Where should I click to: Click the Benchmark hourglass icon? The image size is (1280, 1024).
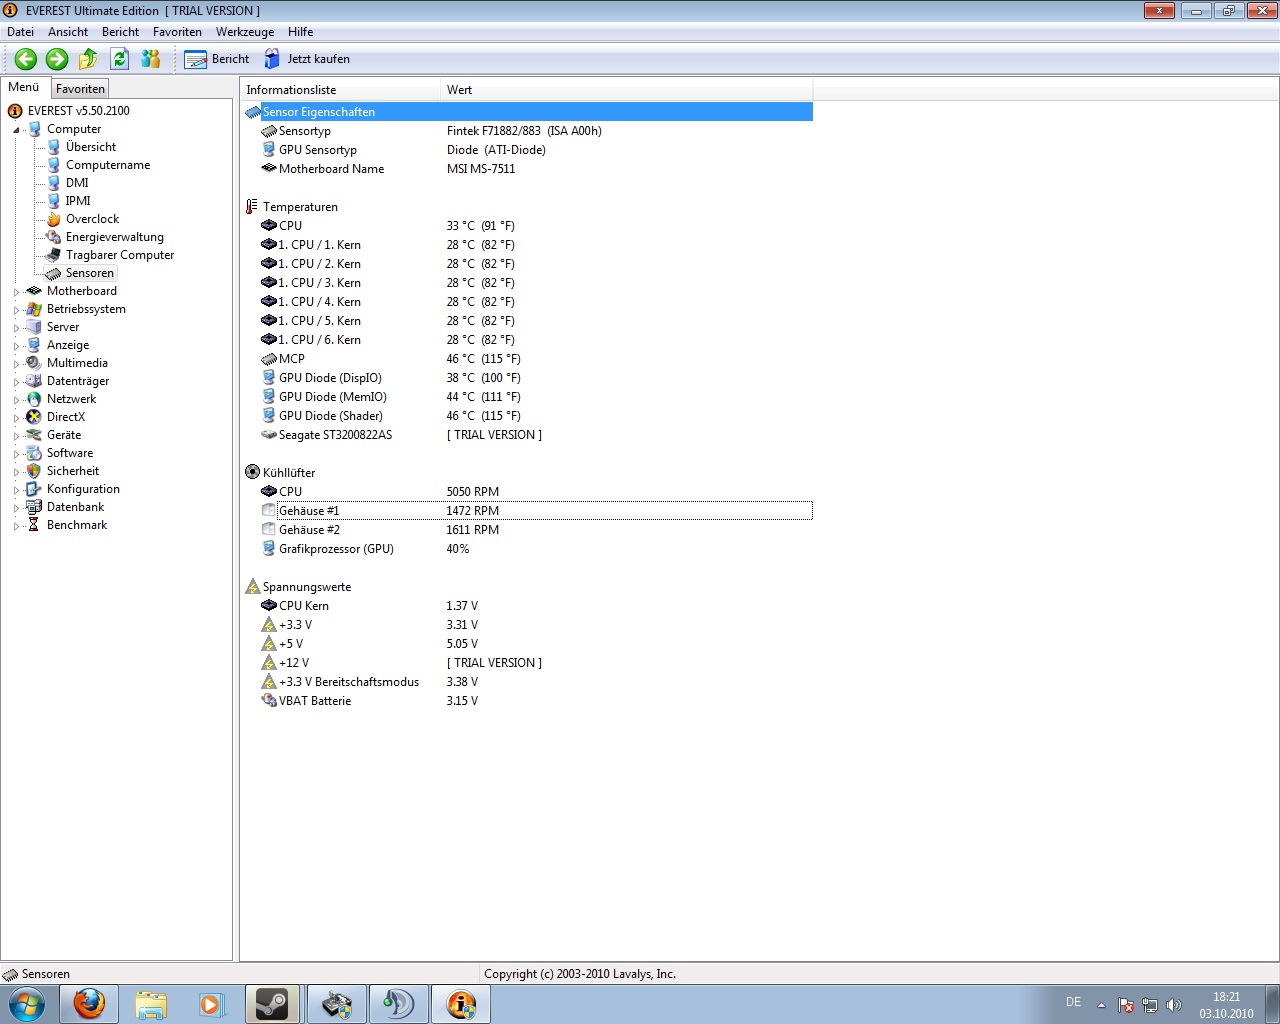[x=34, y=525]
